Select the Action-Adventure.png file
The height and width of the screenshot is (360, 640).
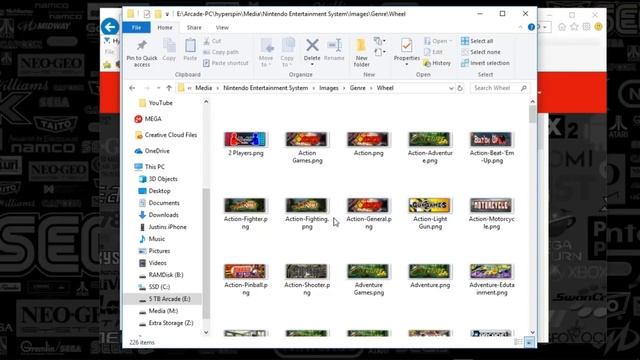coord(430,148)
